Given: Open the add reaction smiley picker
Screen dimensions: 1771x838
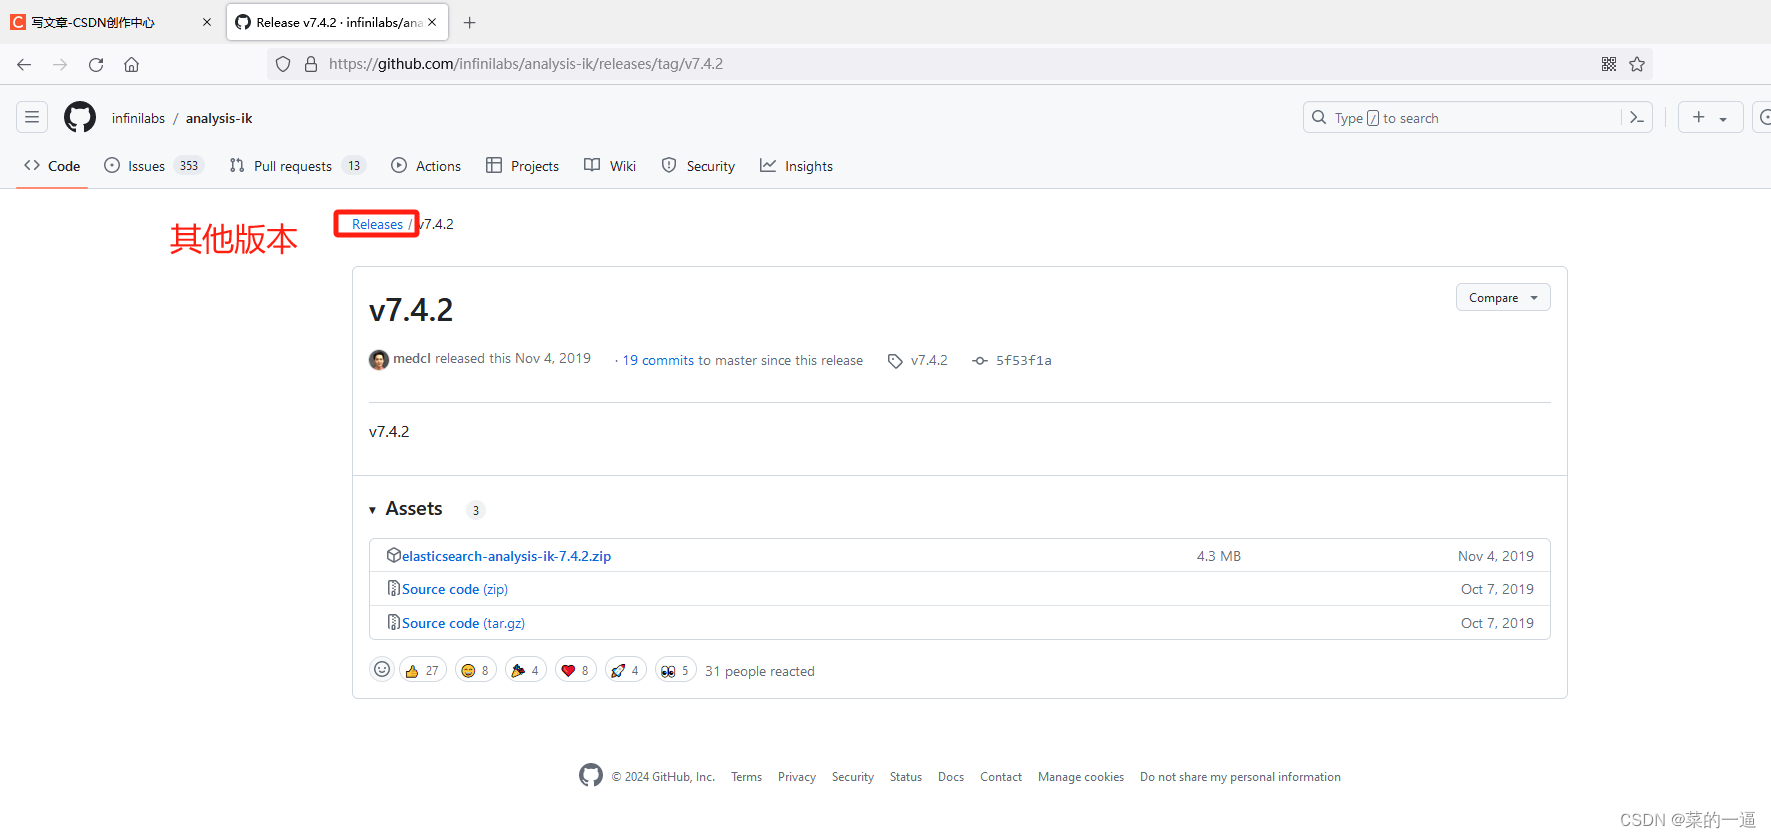Looking at the screenshot, I should tap(382, 669).
